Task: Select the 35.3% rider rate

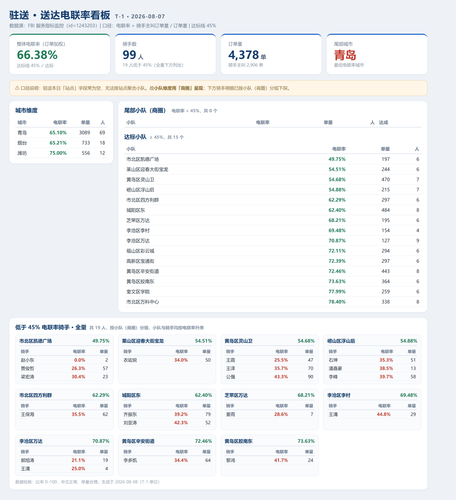Action: pos(386,360)
